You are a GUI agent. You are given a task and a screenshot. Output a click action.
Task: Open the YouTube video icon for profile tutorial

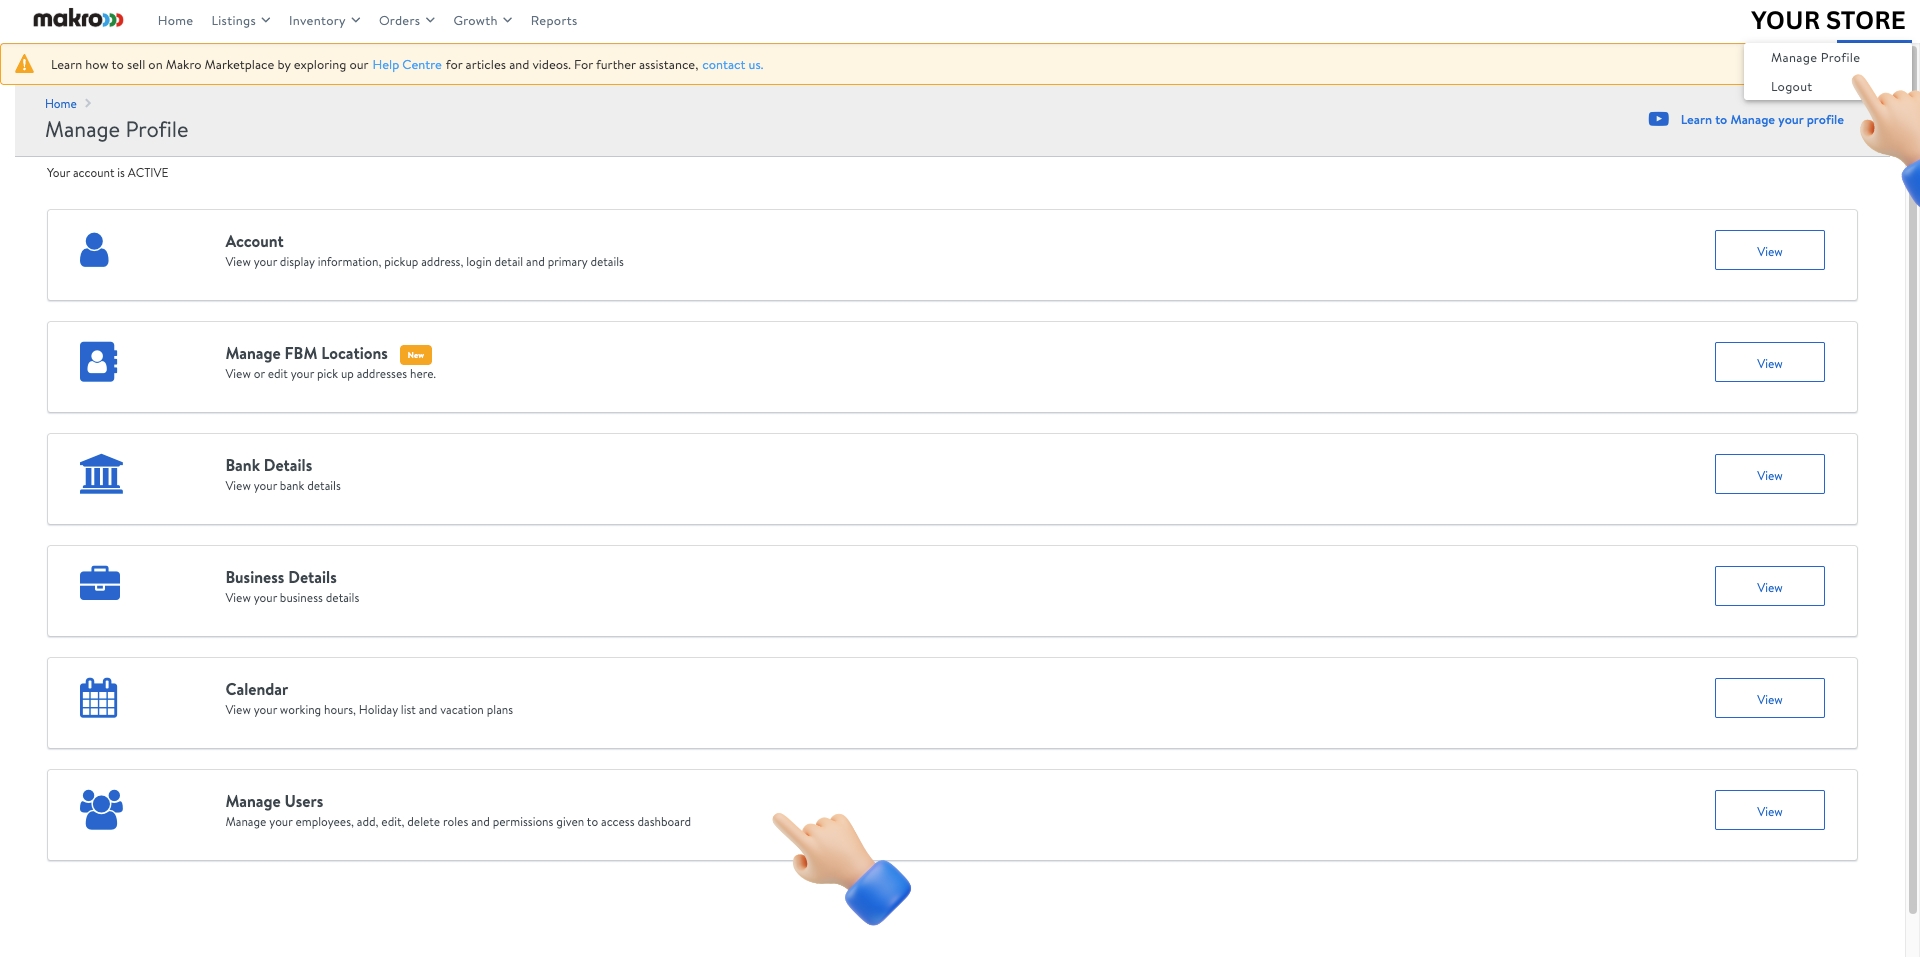(x=1658, y=119)
